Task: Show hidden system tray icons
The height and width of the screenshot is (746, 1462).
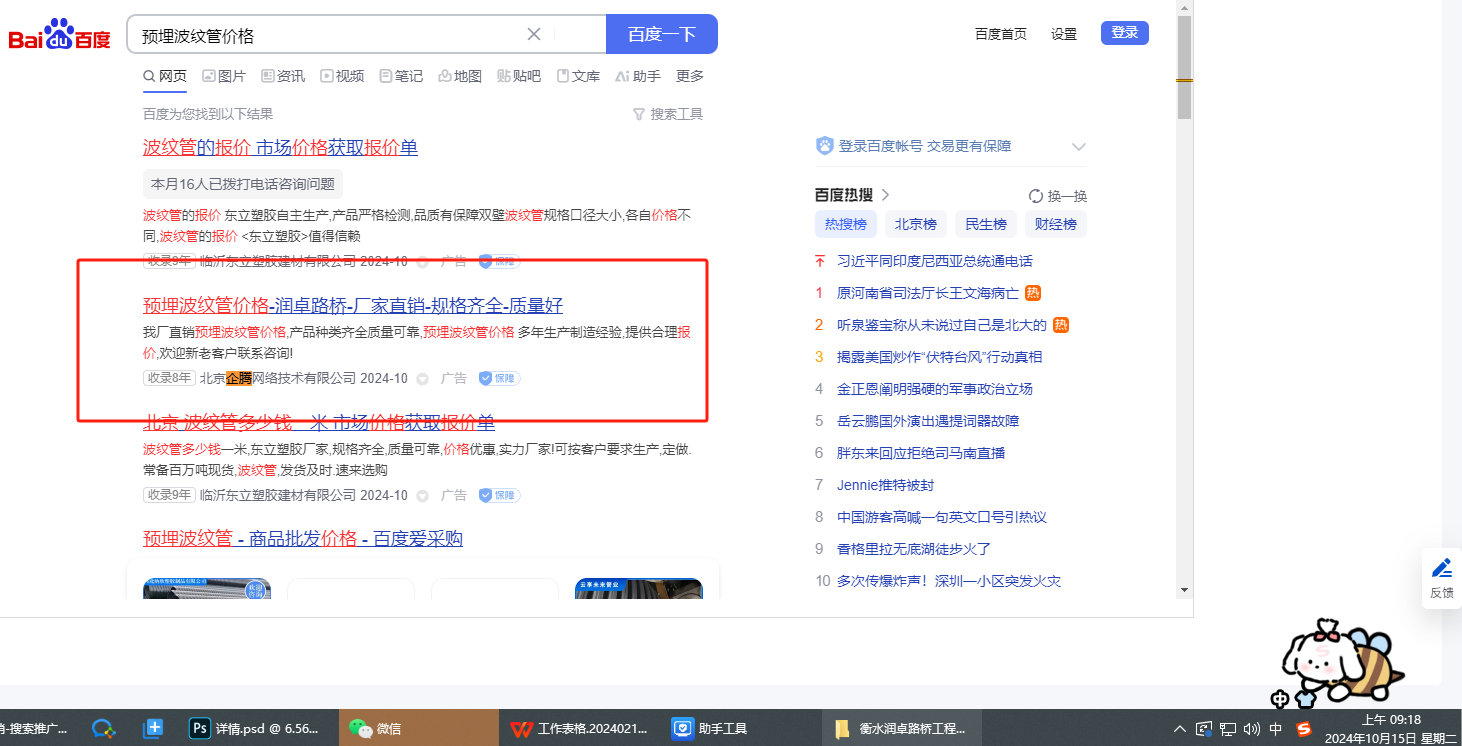Action: [x=1180, y=729]
